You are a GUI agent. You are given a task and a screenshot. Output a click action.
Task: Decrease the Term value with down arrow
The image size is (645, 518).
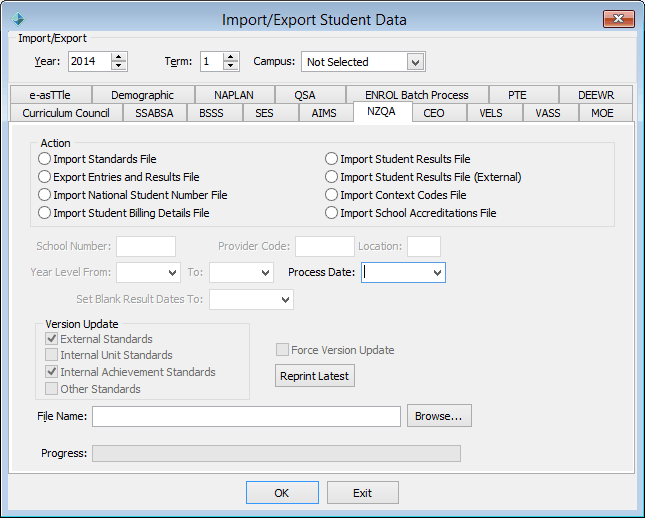click(231, 66)
